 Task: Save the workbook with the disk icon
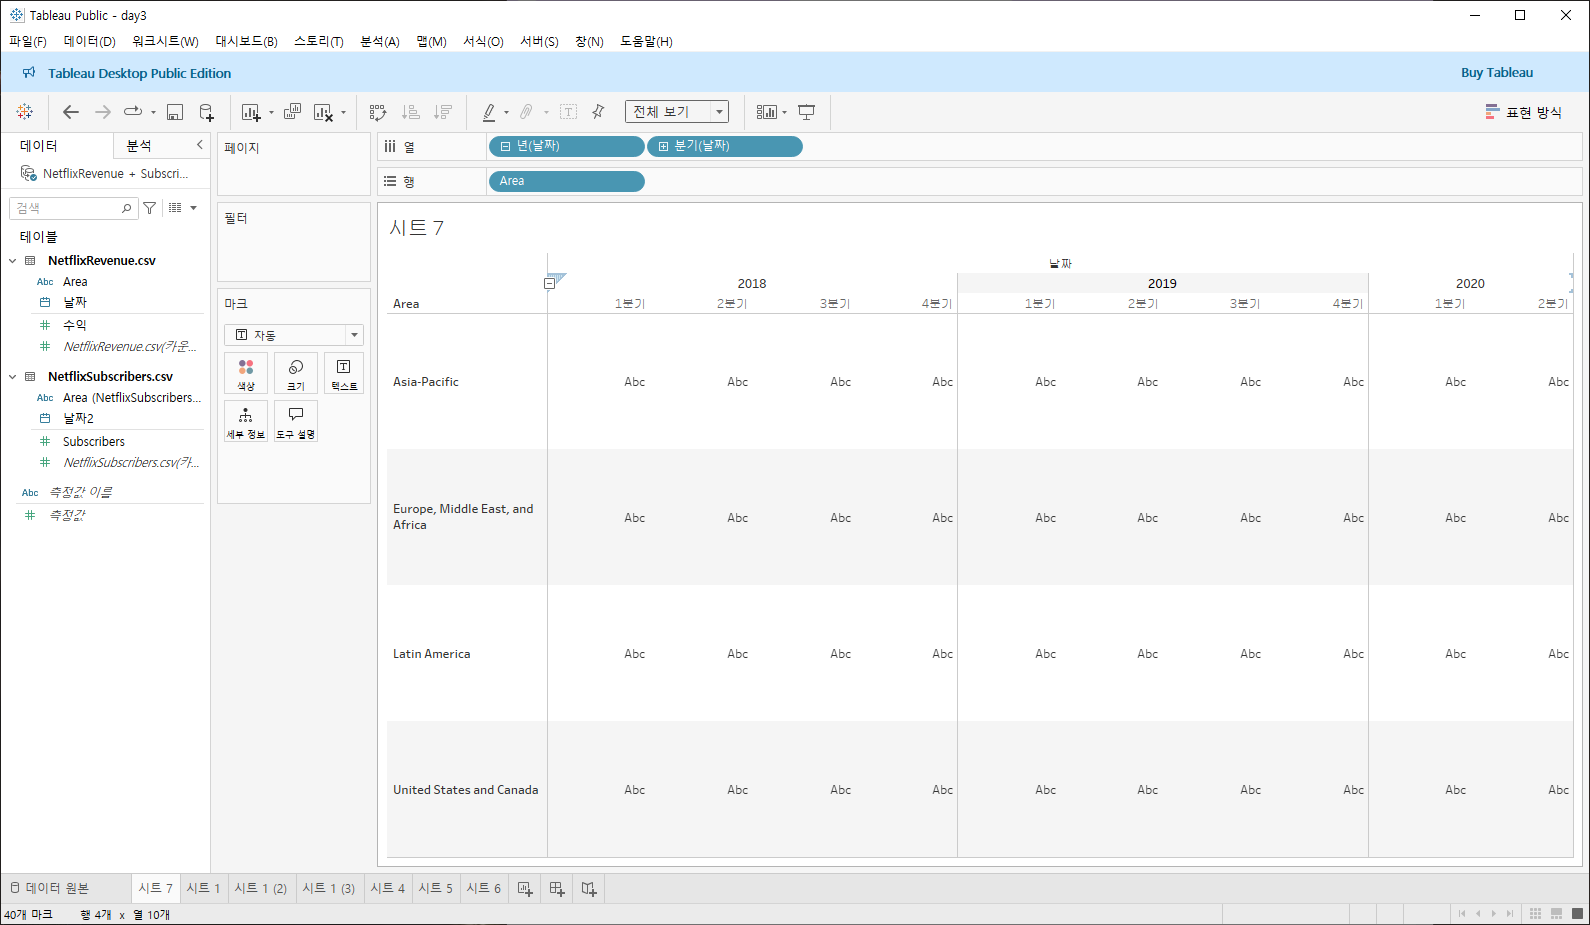click(x=175, y=112)
